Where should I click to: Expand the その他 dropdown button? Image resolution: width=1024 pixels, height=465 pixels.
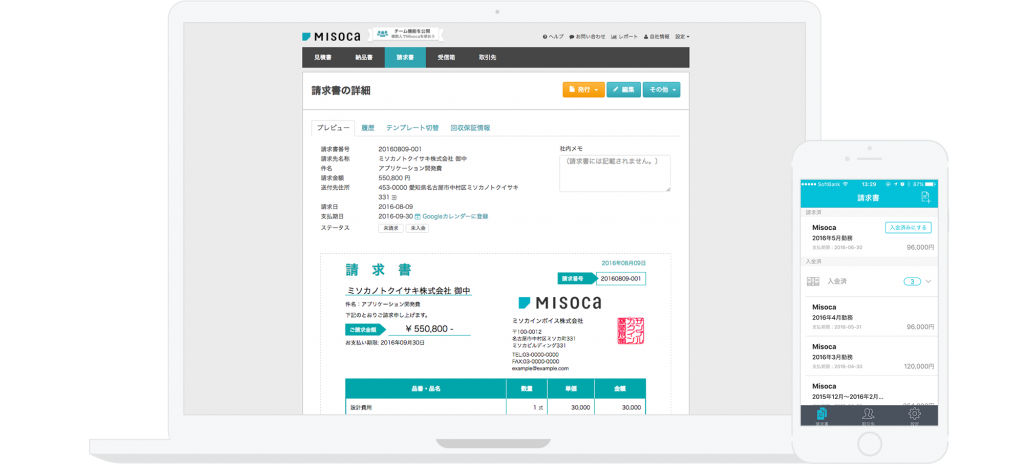[x=662, y=89]
